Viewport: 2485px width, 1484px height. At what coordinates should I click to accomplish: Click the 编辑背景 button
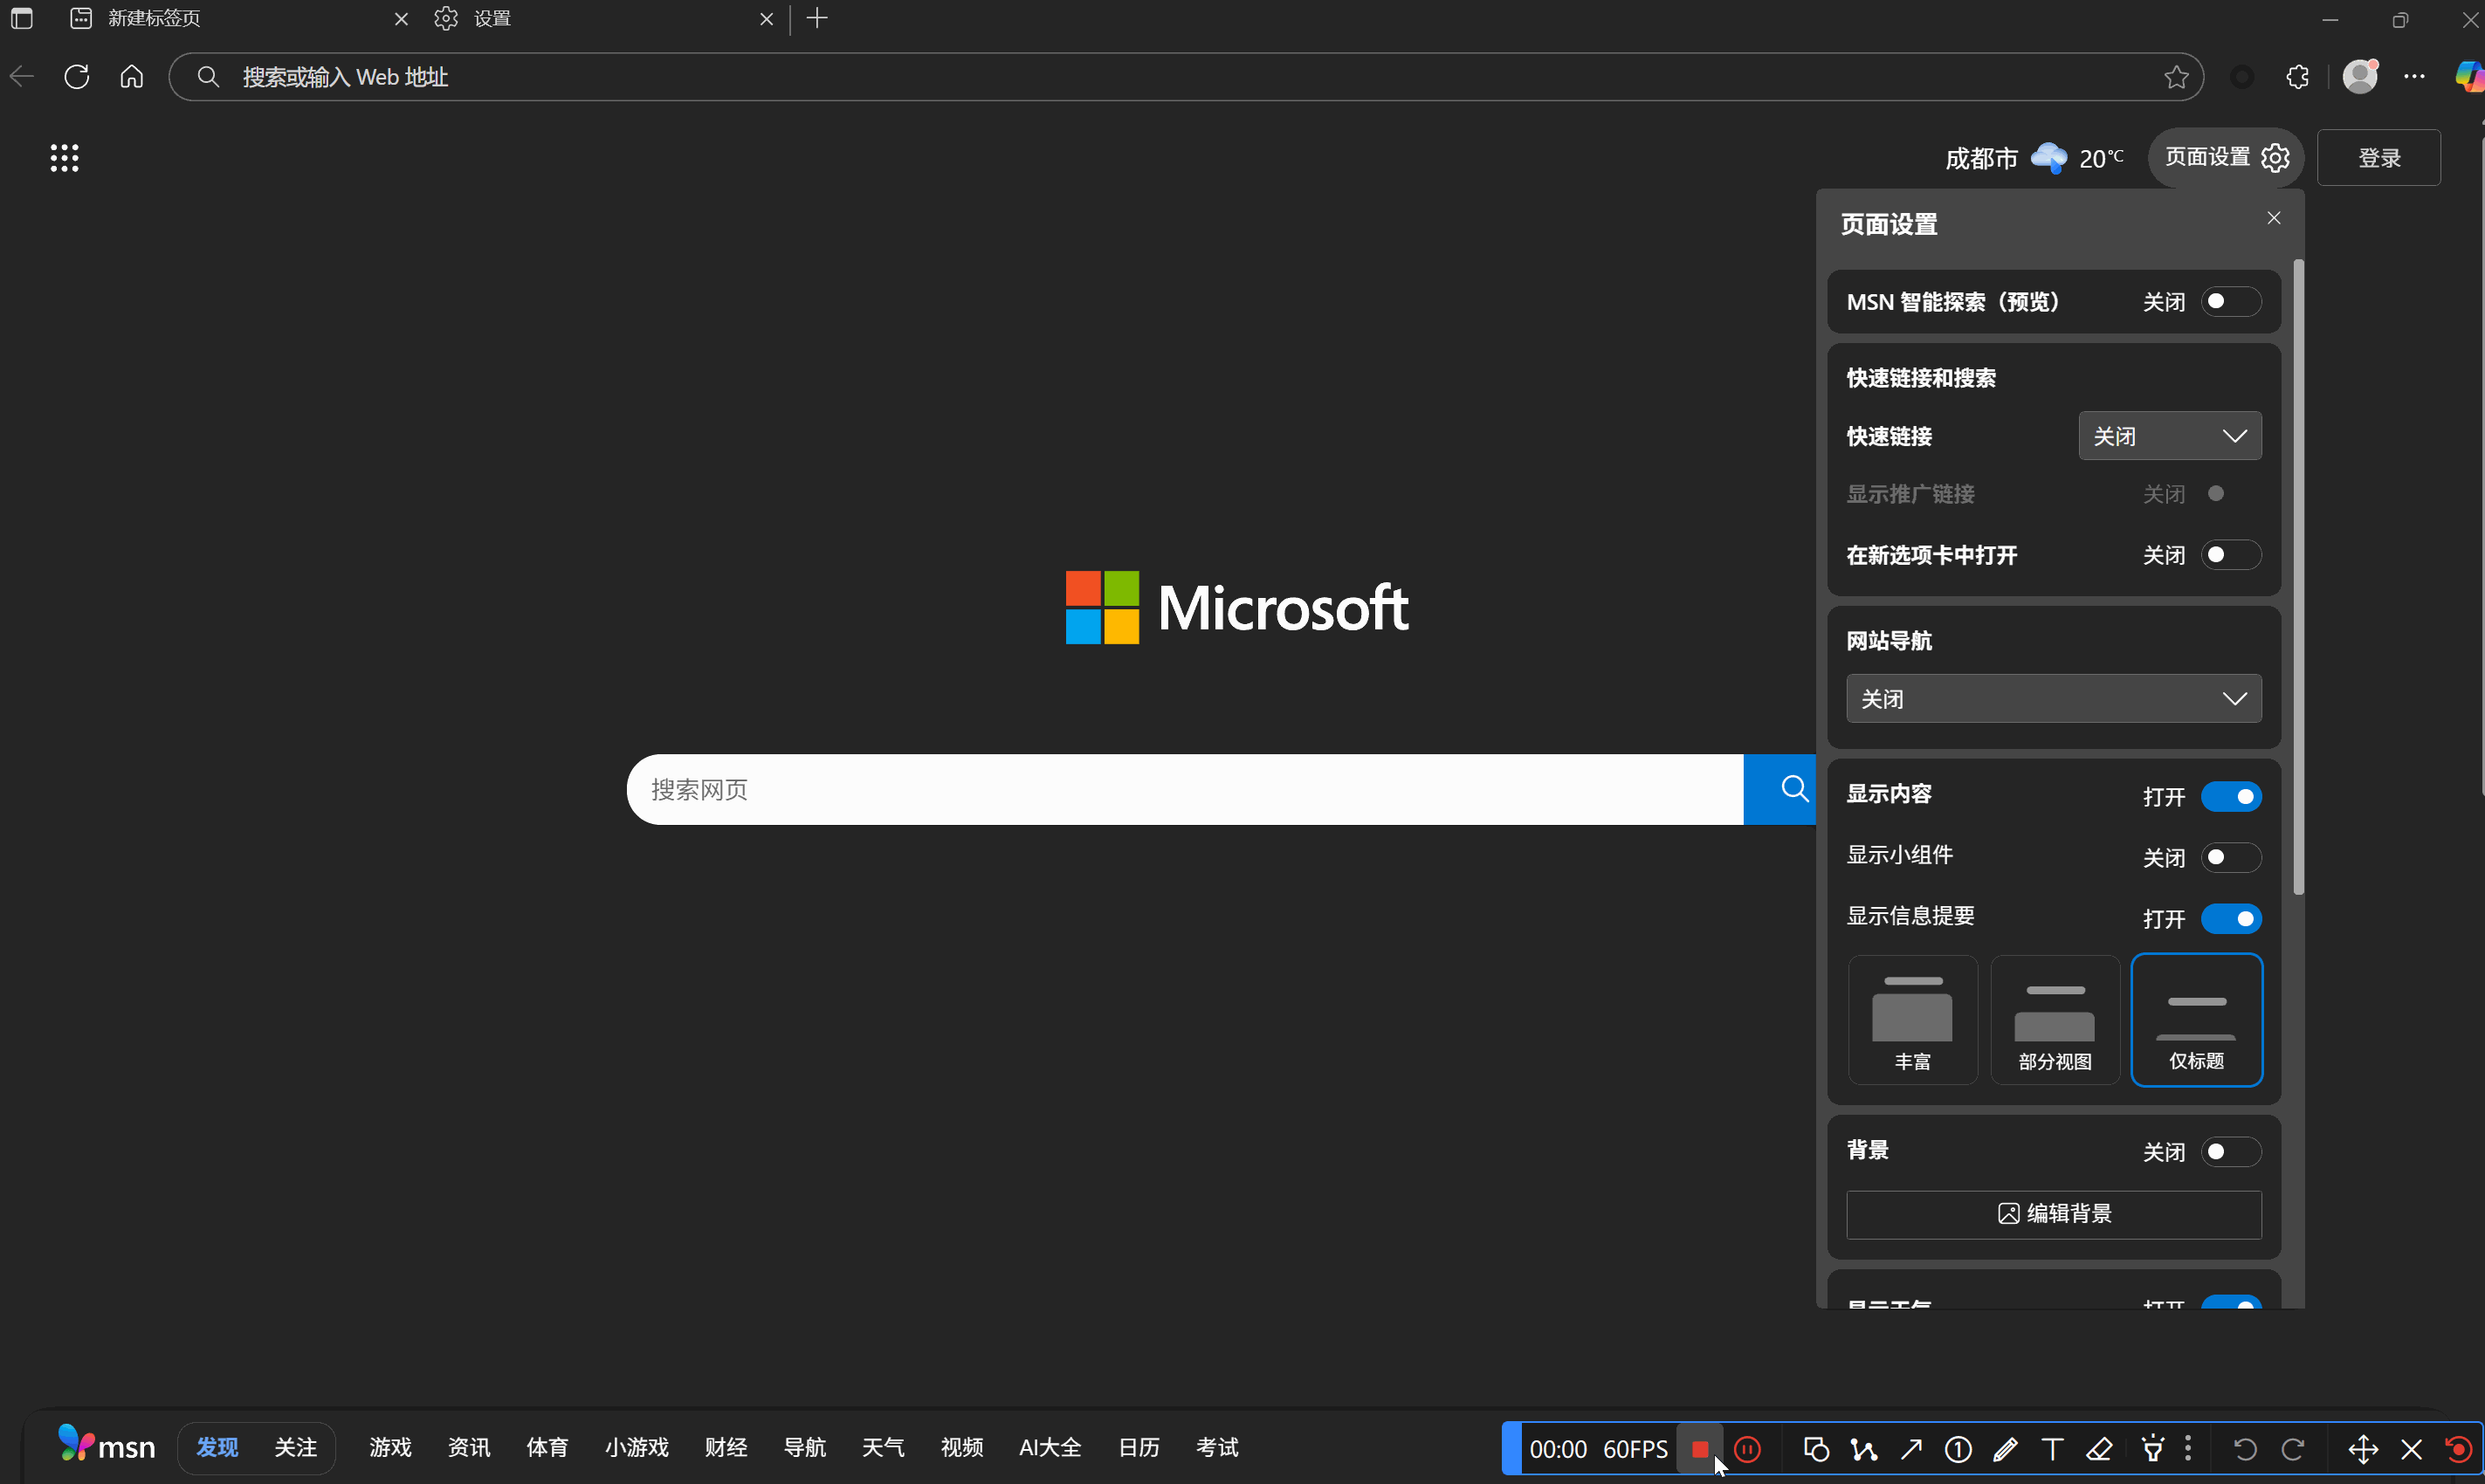pos(2054,1214)
